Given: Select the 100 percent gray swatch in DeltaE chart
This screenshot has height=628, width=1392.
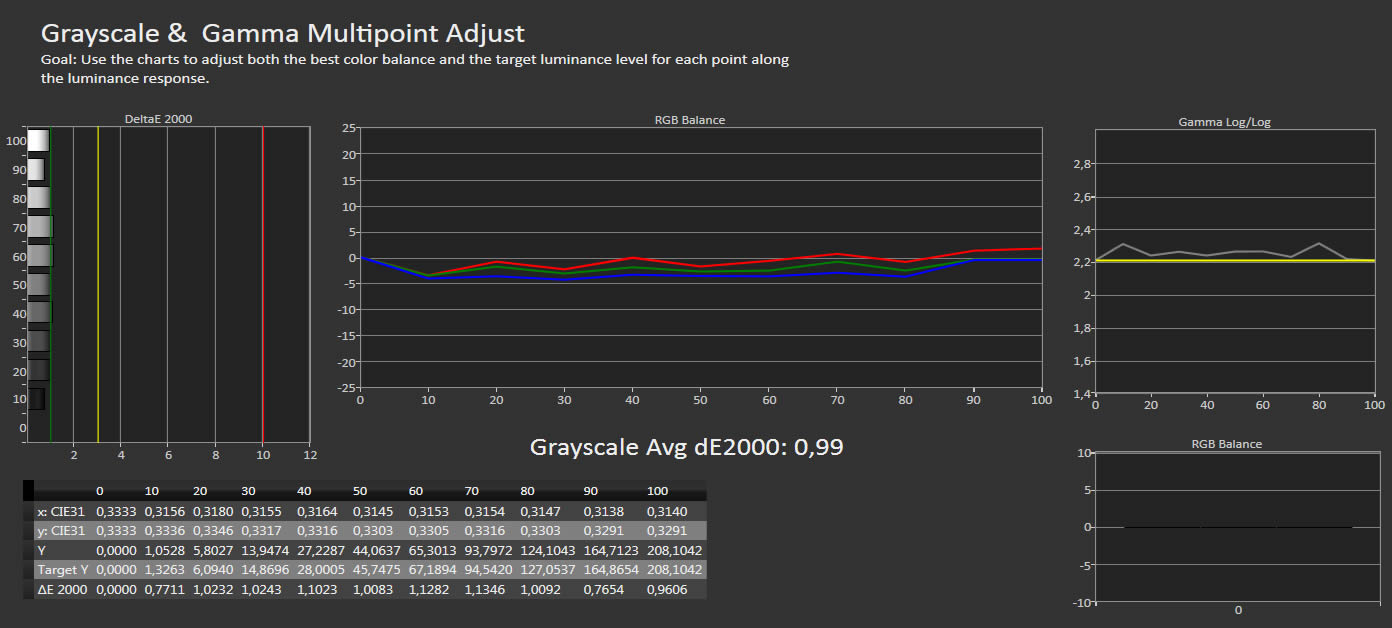Looking at the screenshot, I should click(x=38, y=141).
